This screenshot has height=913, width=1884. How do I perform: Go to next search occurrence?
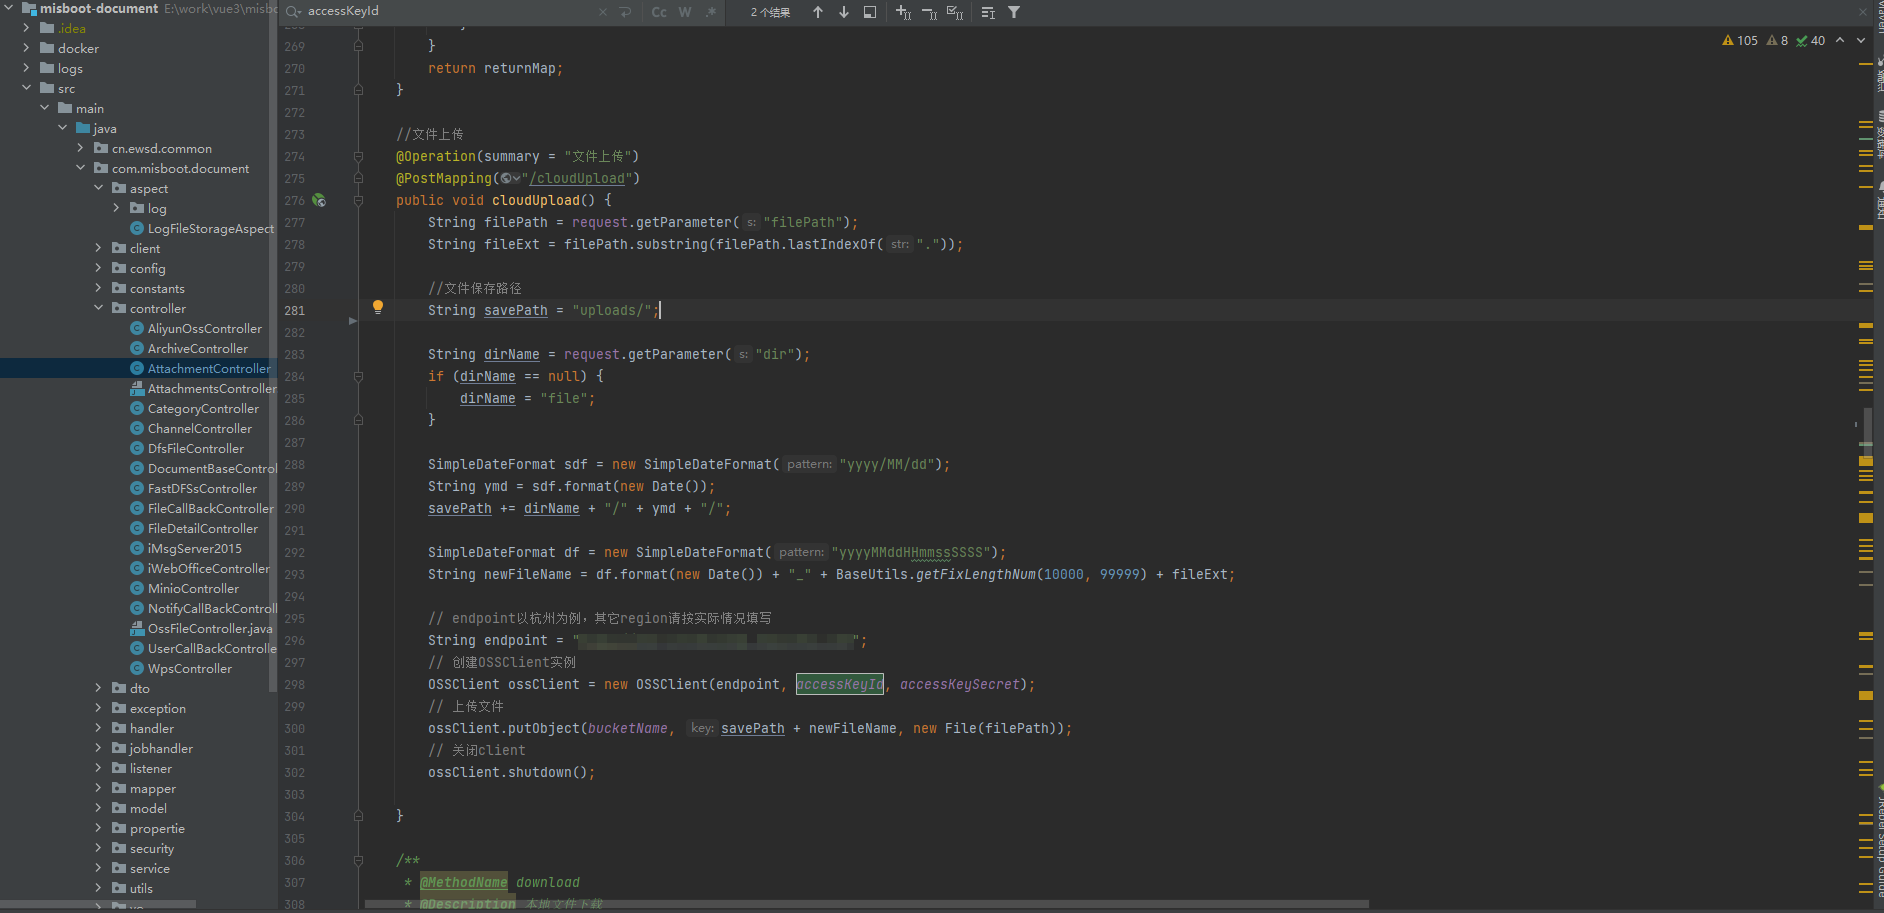coord(844,12)
